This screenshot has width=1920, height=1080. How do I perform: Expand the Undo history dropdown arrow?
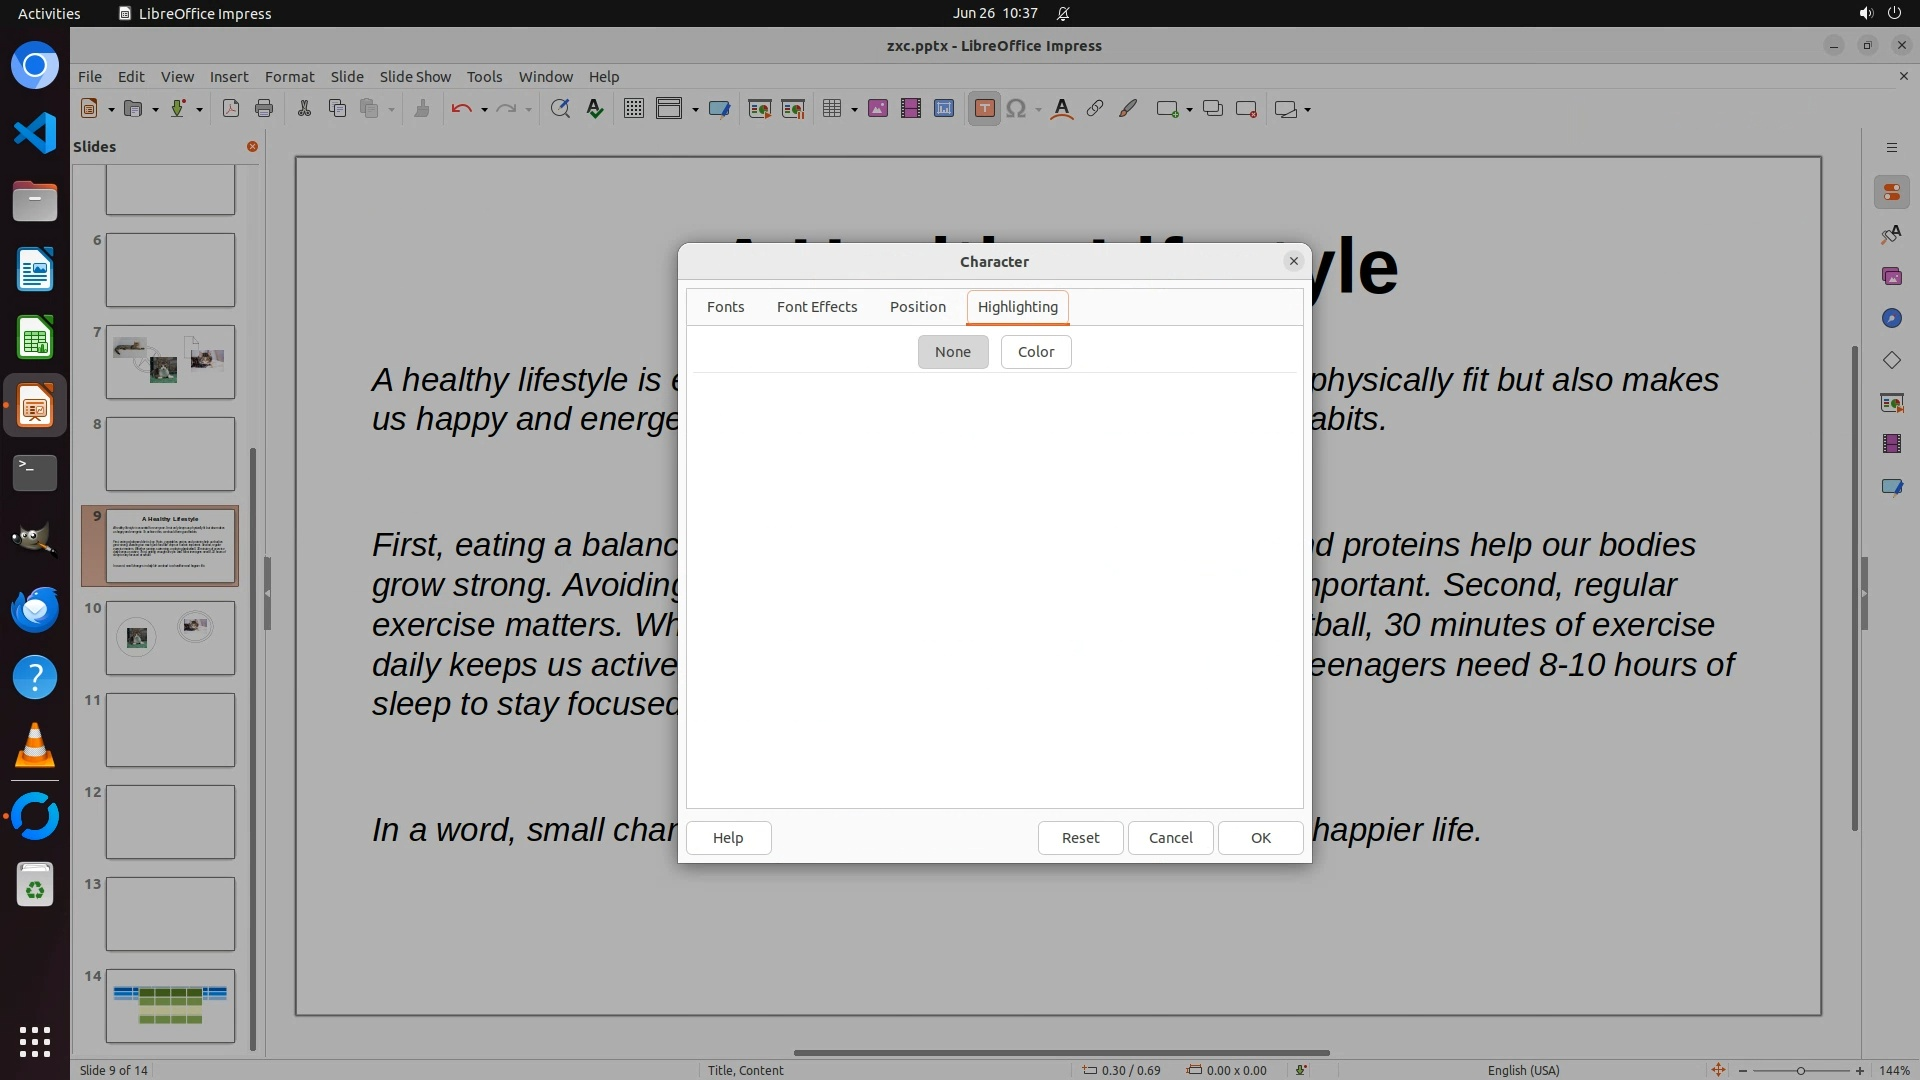point(484,110)
